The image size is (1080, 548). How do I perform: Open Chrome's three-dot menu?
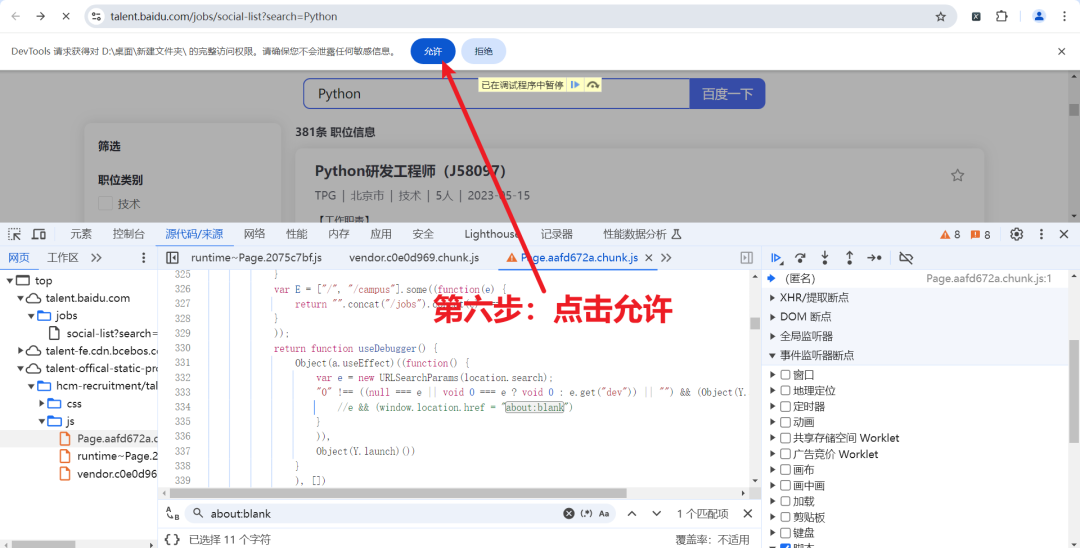1064,17
